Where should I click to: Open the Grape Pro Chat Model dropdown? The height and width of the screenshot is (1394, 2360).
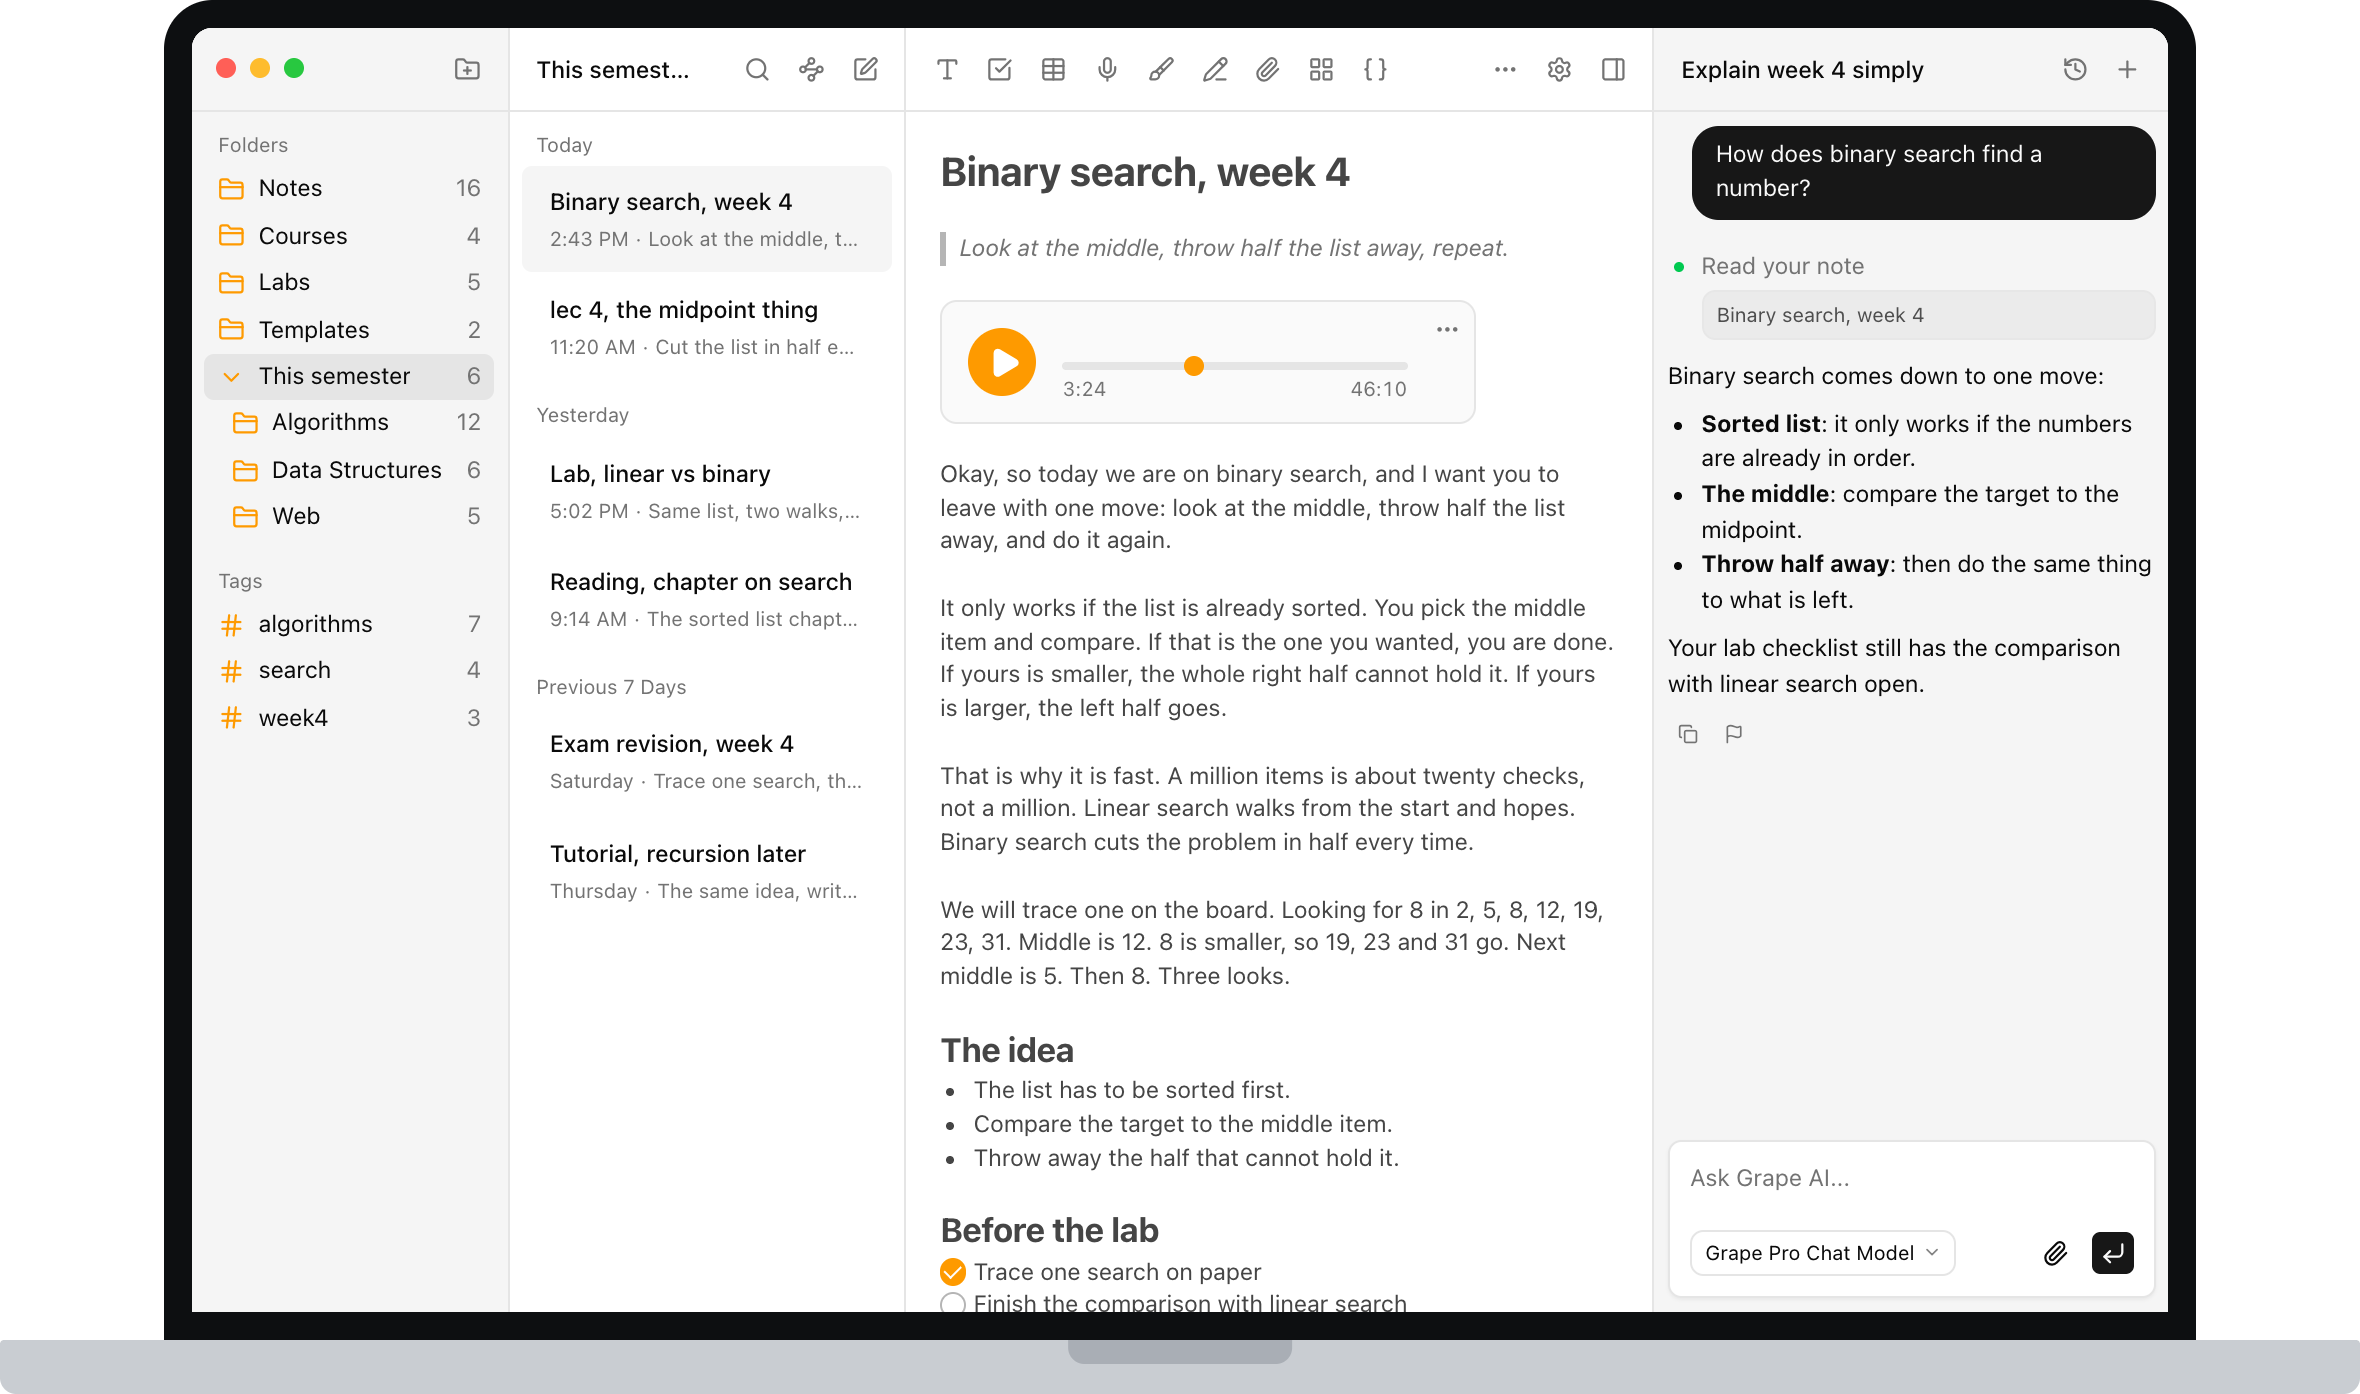tap(1822, 1253)
